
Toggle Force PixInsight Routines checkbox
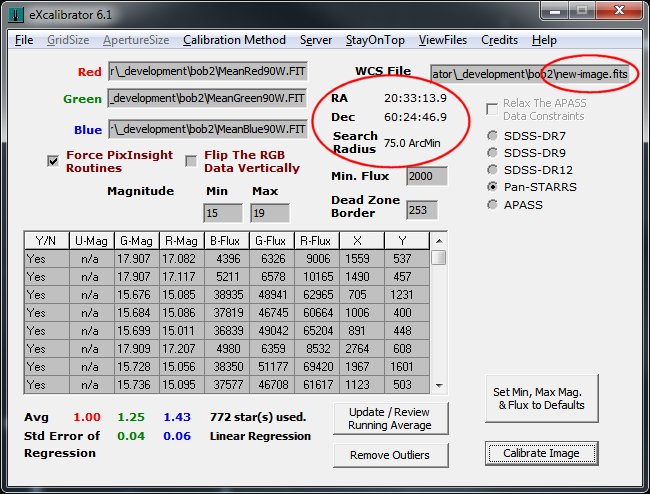pos(53,161)
